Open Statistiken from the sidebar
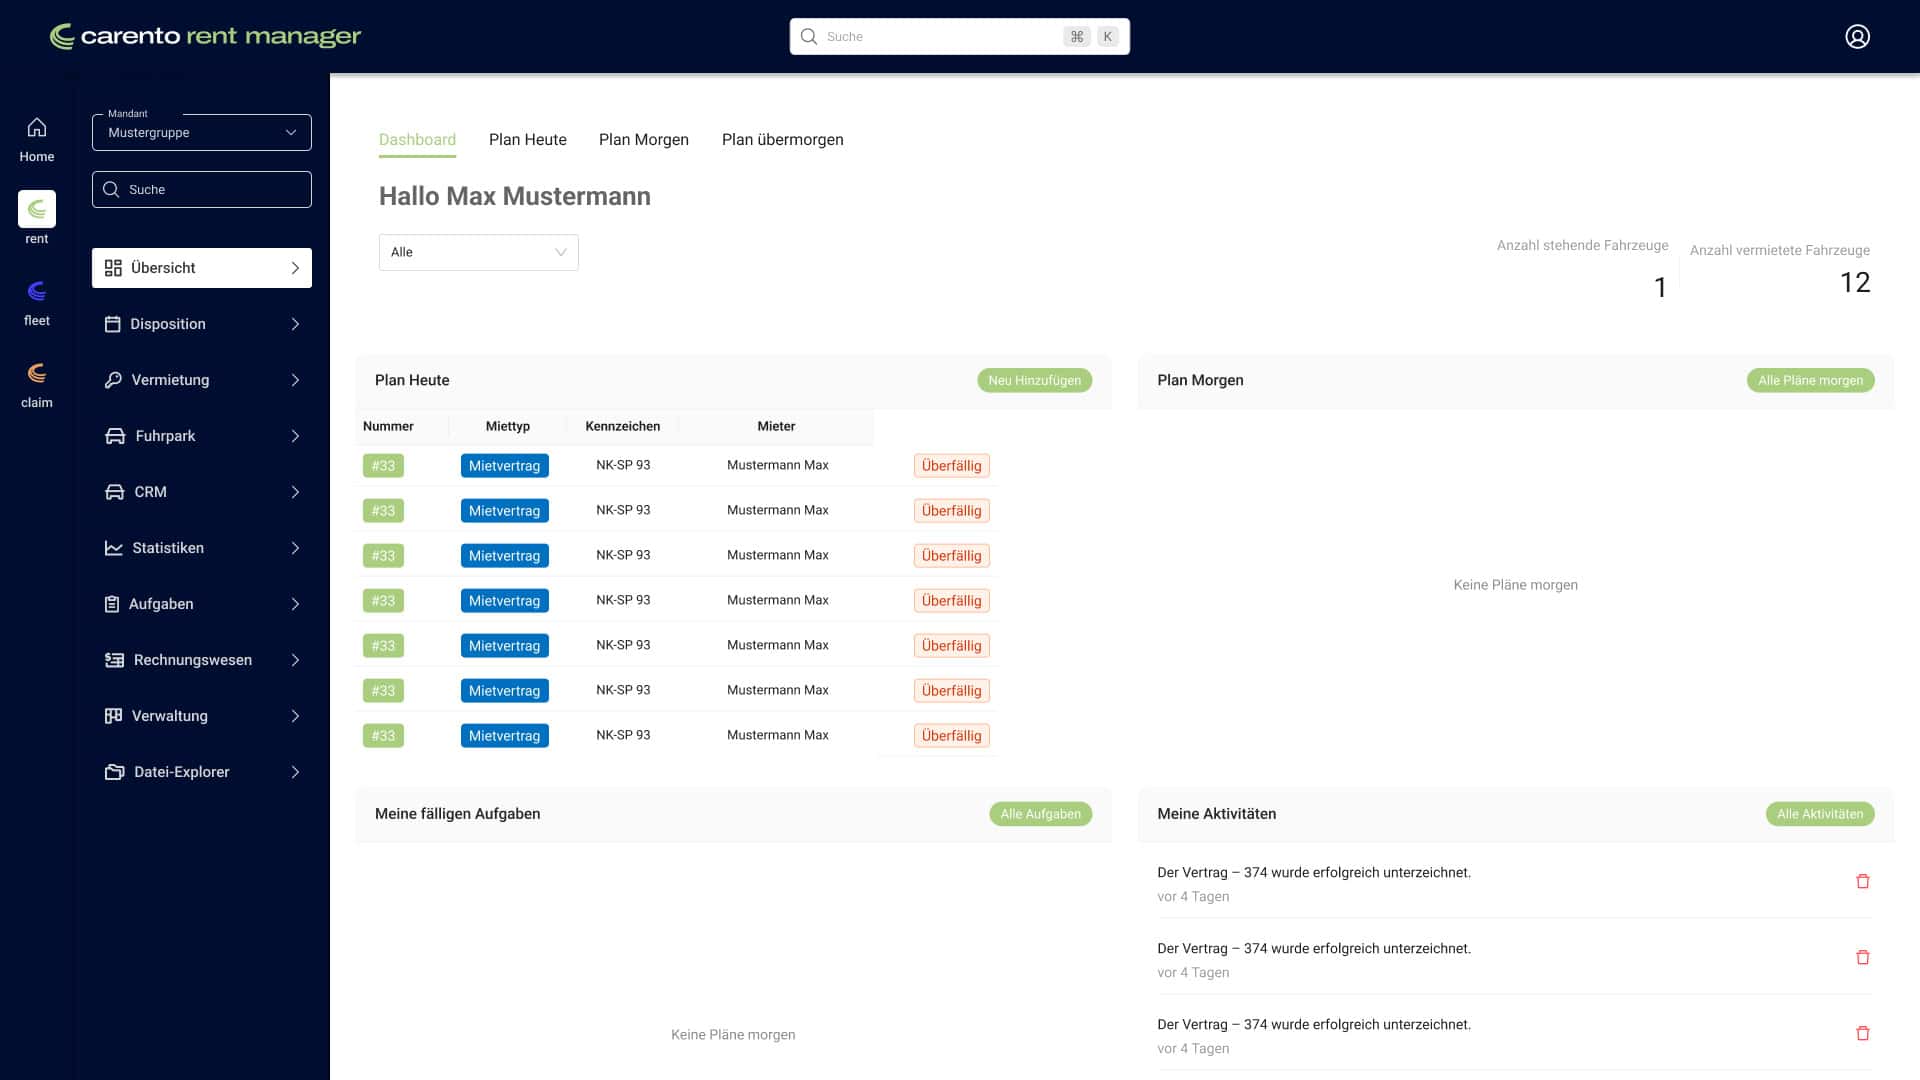 167,548
